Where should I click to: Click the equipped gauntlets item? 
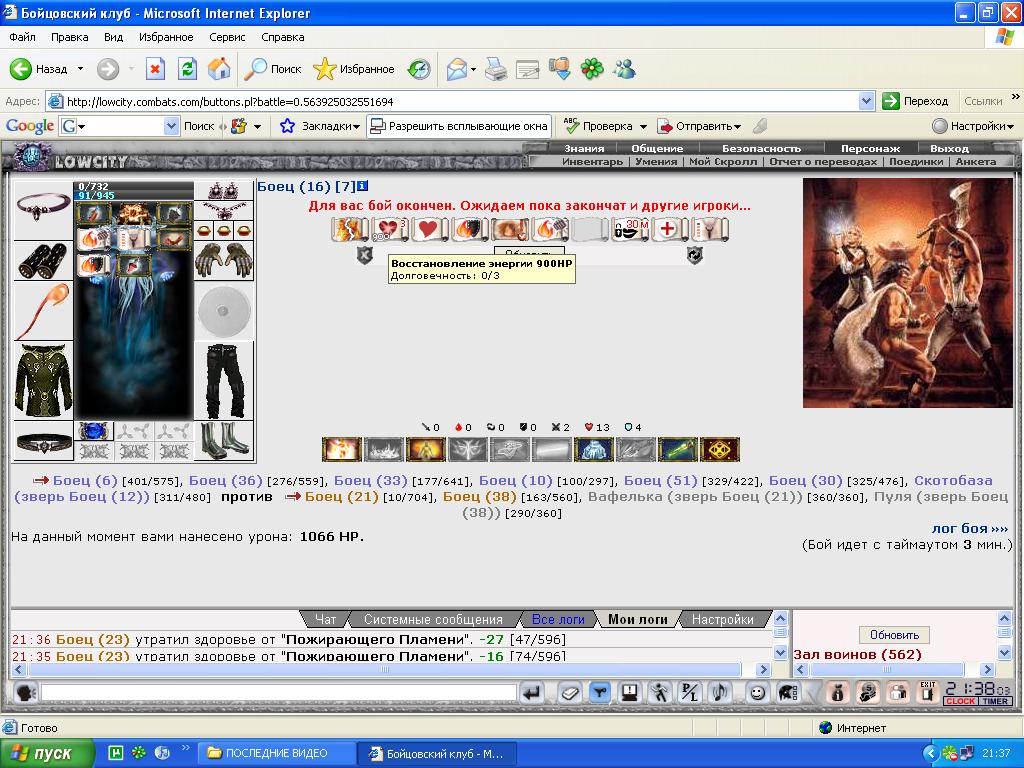pyautogui.click(x=224, y=261)
